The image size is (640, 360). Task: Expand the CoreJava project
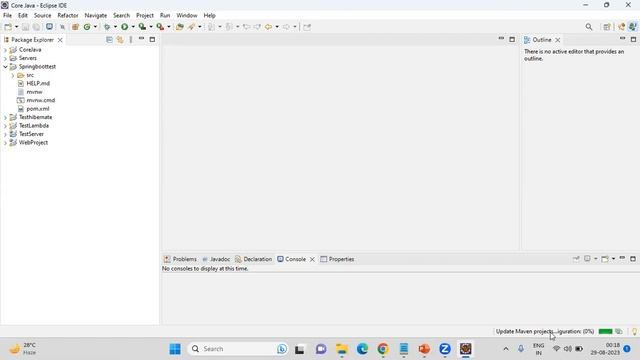pos(5,50)
